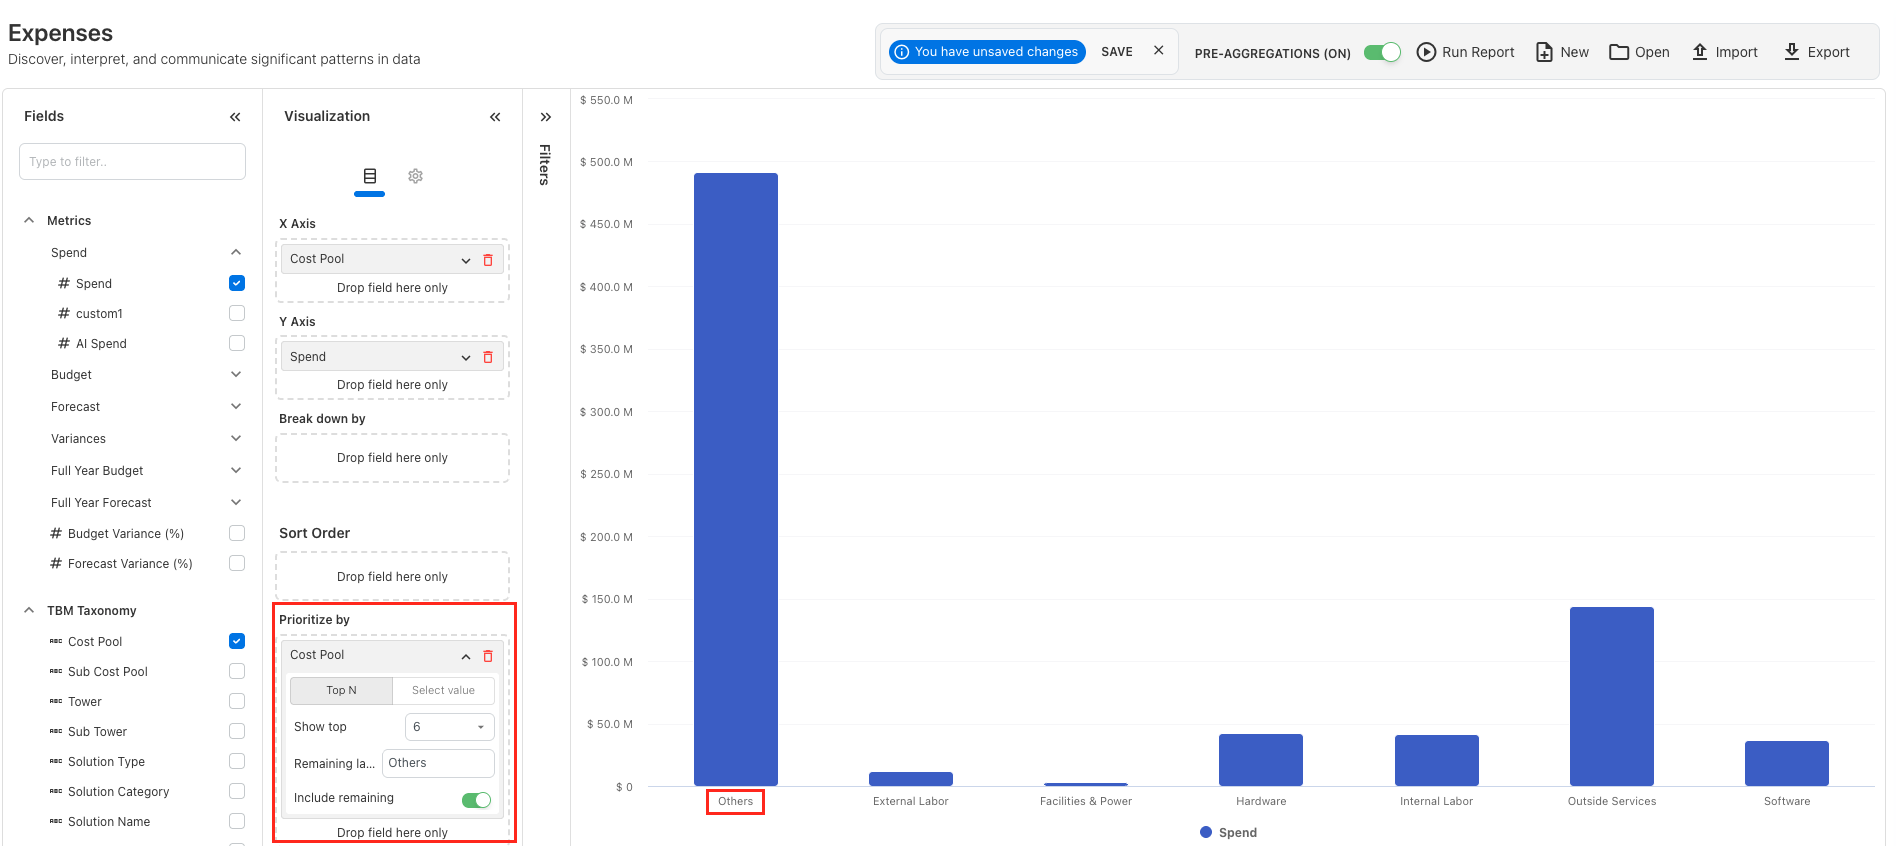Image resolution: width=1896 pixels, height=846 pixels.
Task: Expand the Variances group
Action: click(x=236, y=438)
